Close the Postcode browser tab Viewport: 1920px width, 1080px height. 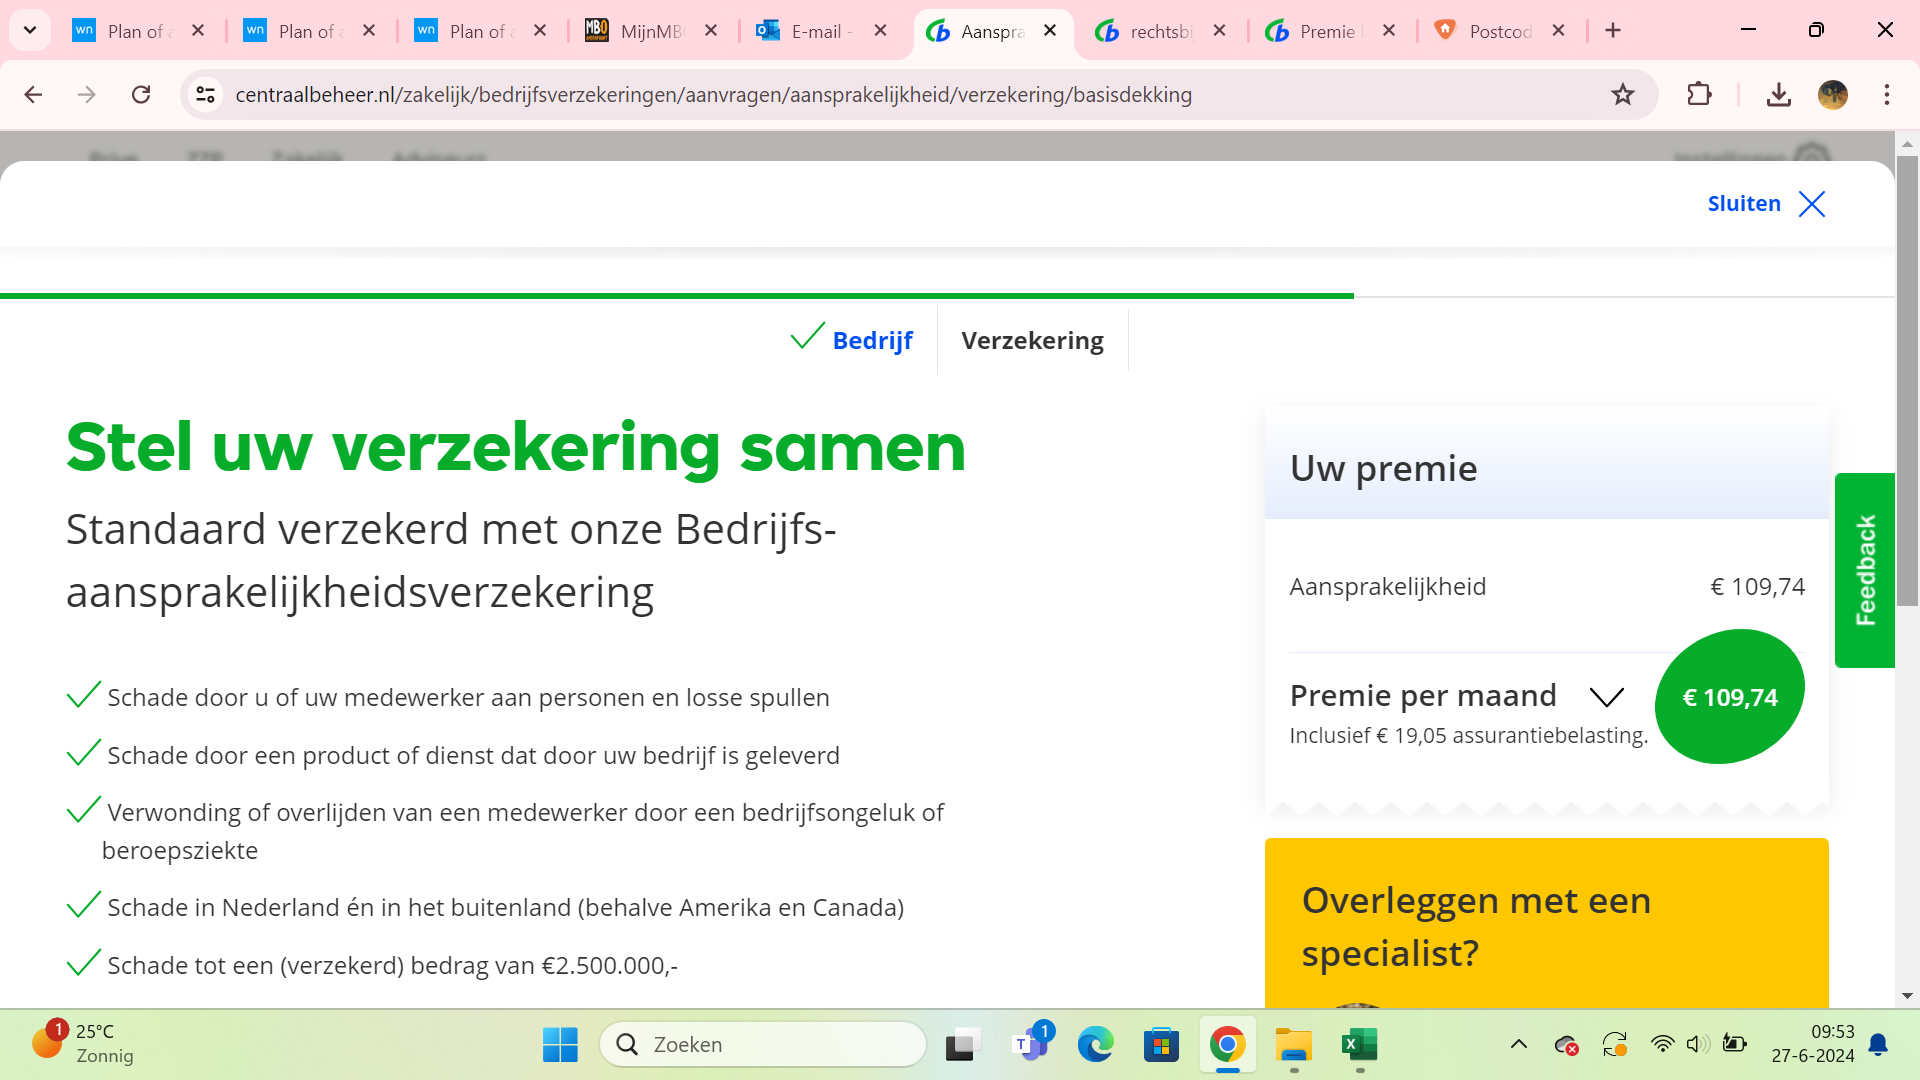tap(1558, 31)
